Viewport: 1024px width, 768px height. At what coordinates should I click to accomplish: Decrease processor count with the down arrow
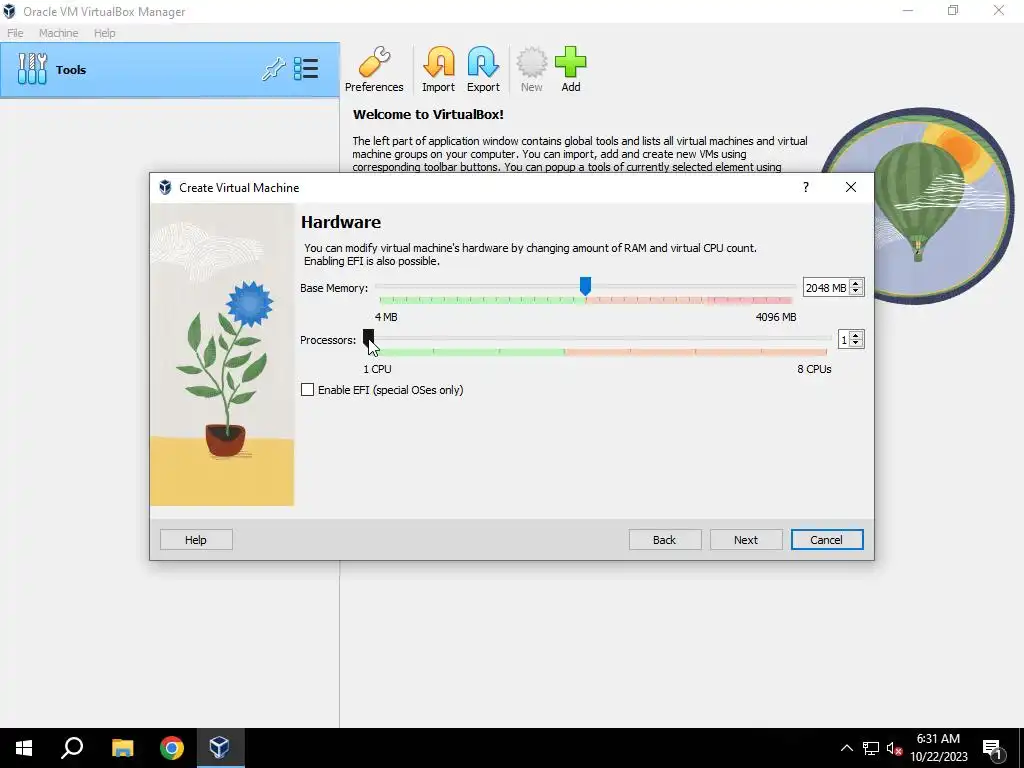click(x=856, y=344)
